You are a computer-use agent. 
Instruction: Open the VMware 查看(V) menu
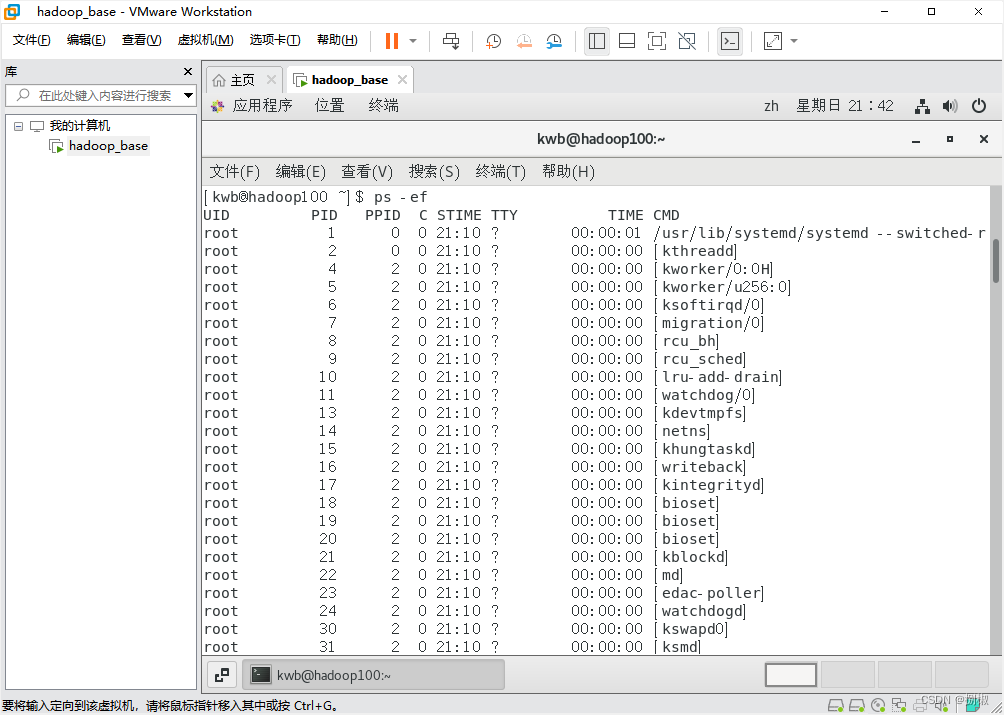tap(142, 40)
